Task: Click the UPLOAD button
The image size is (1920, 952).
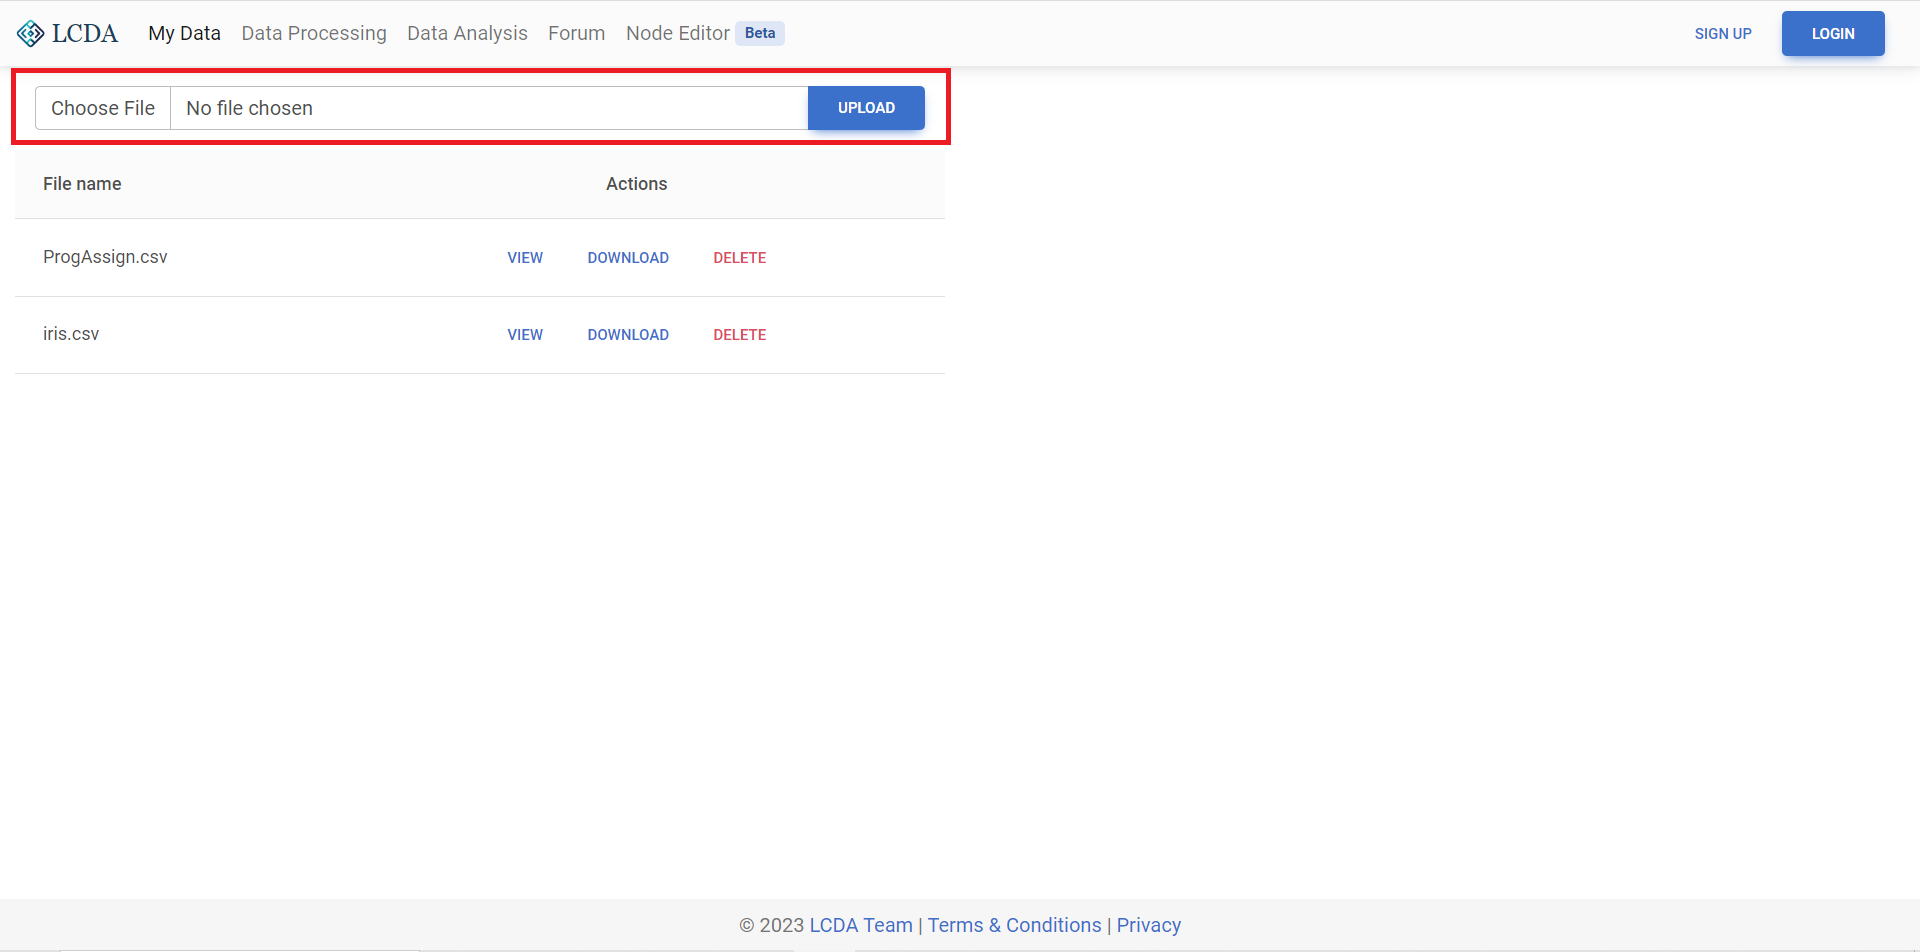Action: pos(866,108)
